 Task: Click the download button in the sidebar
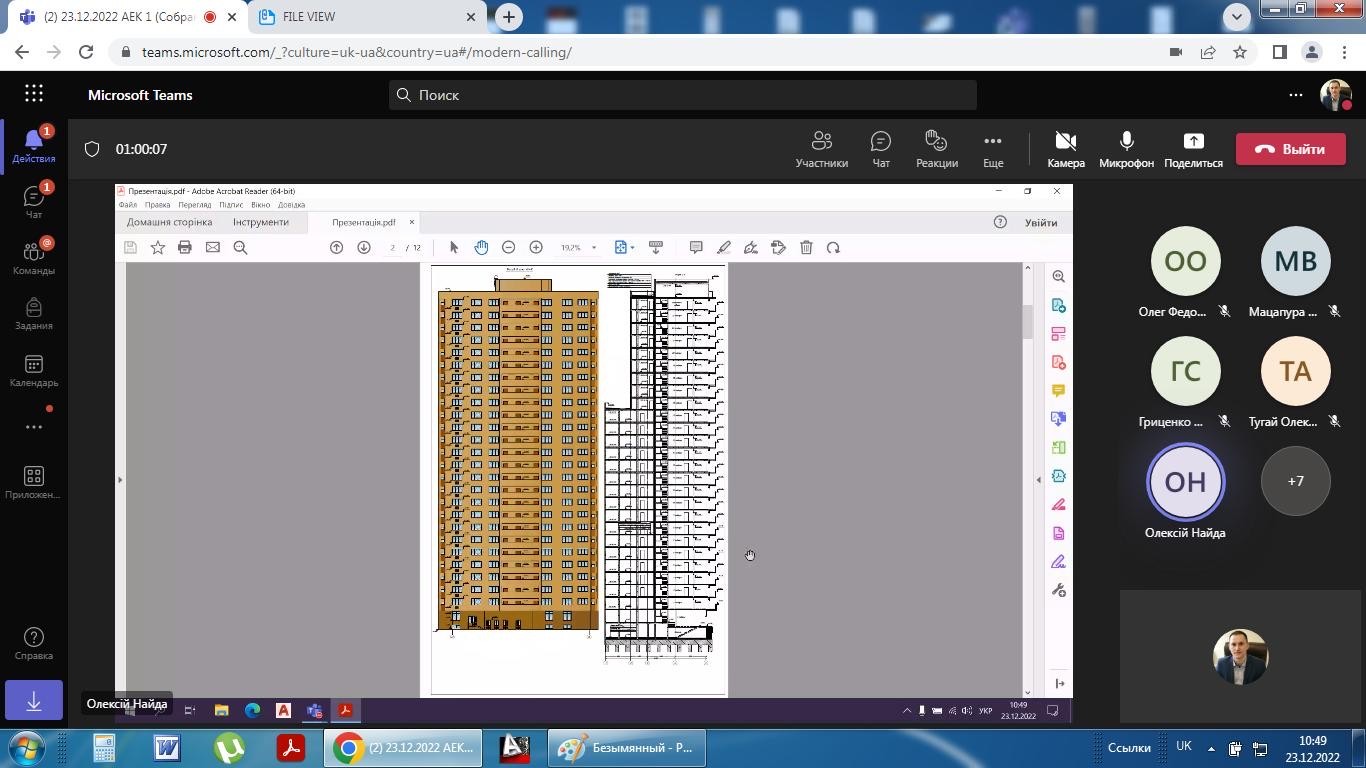(x=34, y=702)
